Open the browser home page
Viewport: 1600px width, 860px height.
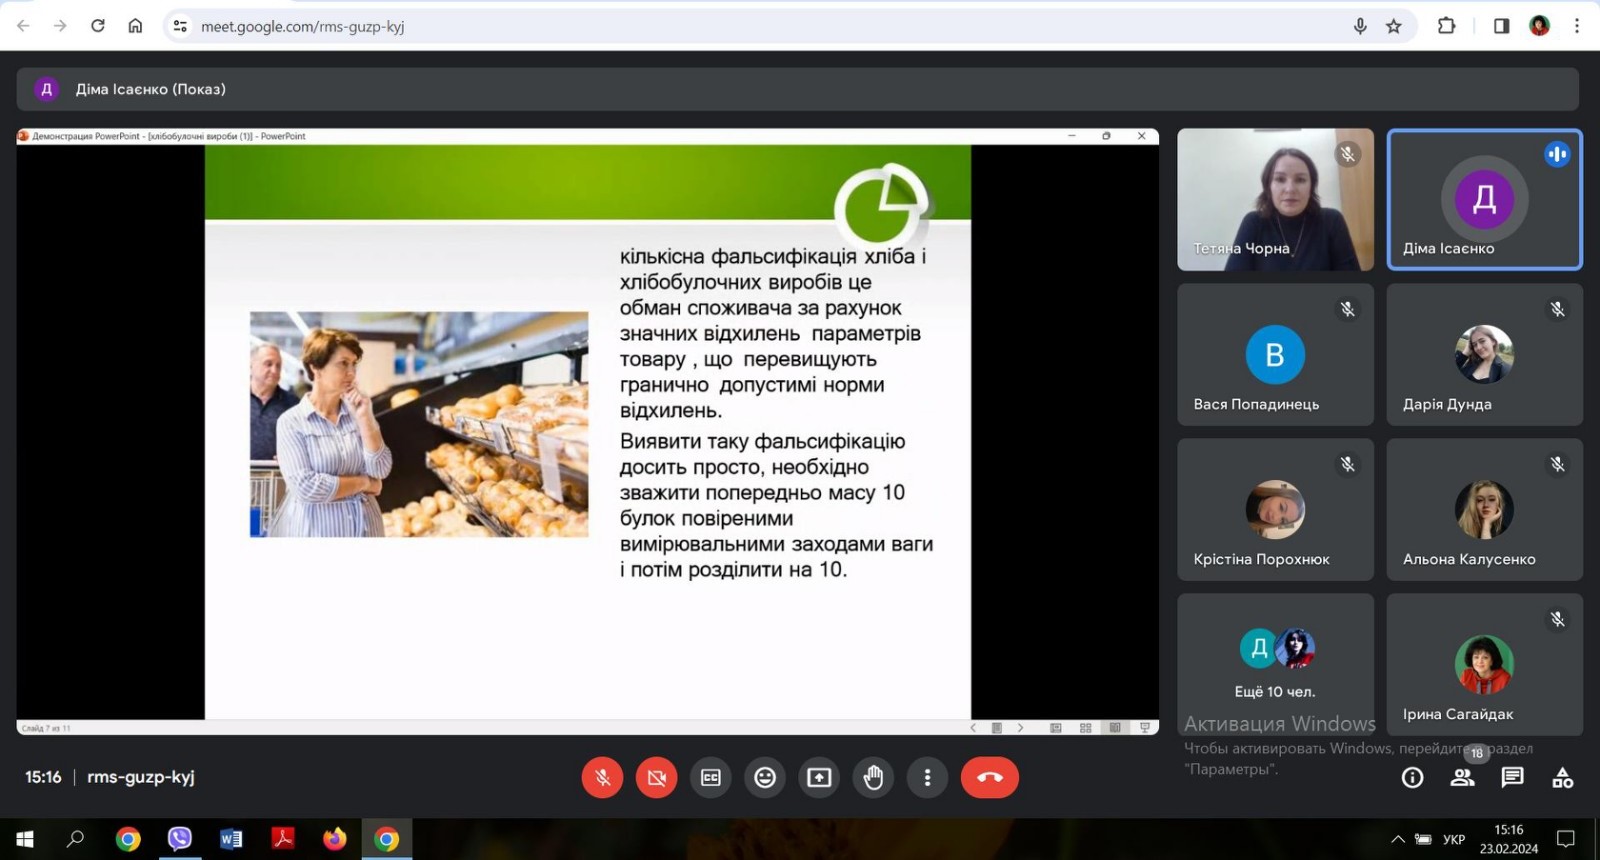click(x=135, y=26)
